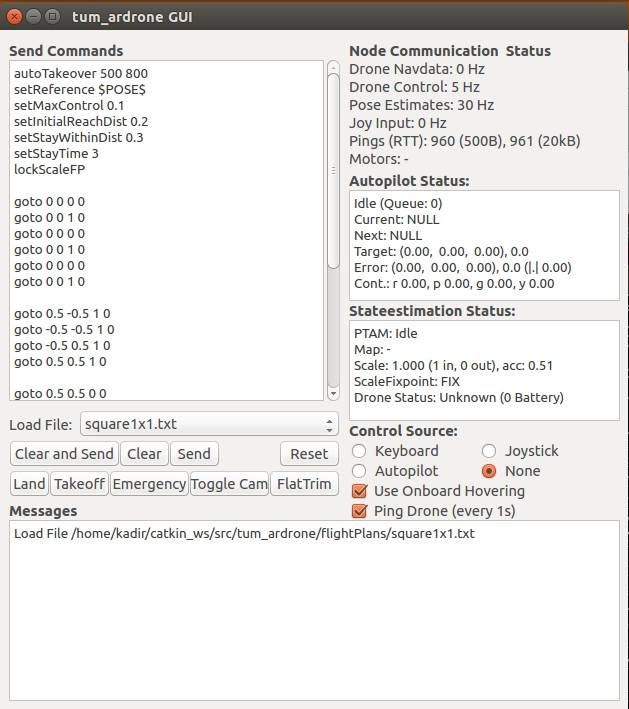Select None as control source
Viewport: 629px width, 709px height.
point(489,471)
